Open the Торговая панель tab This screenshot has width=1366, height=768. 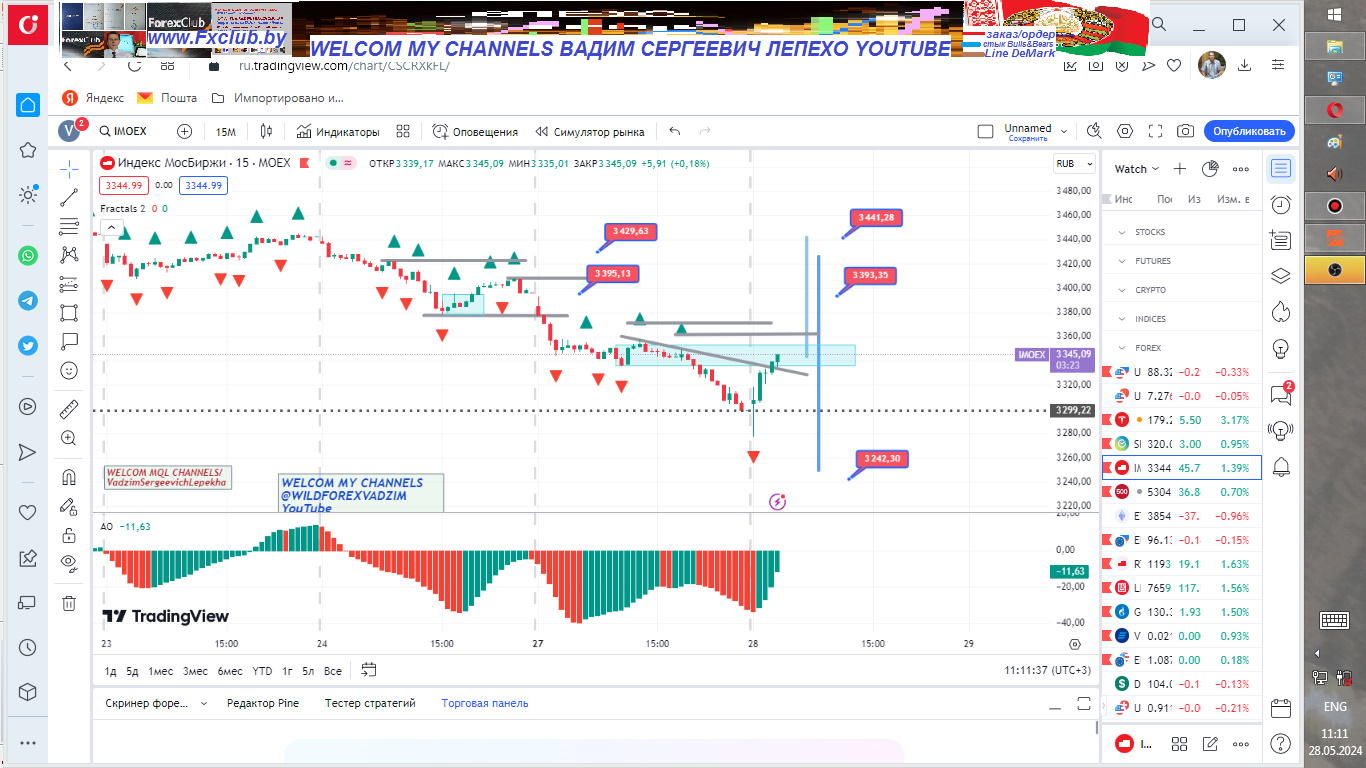click(485, 703)
